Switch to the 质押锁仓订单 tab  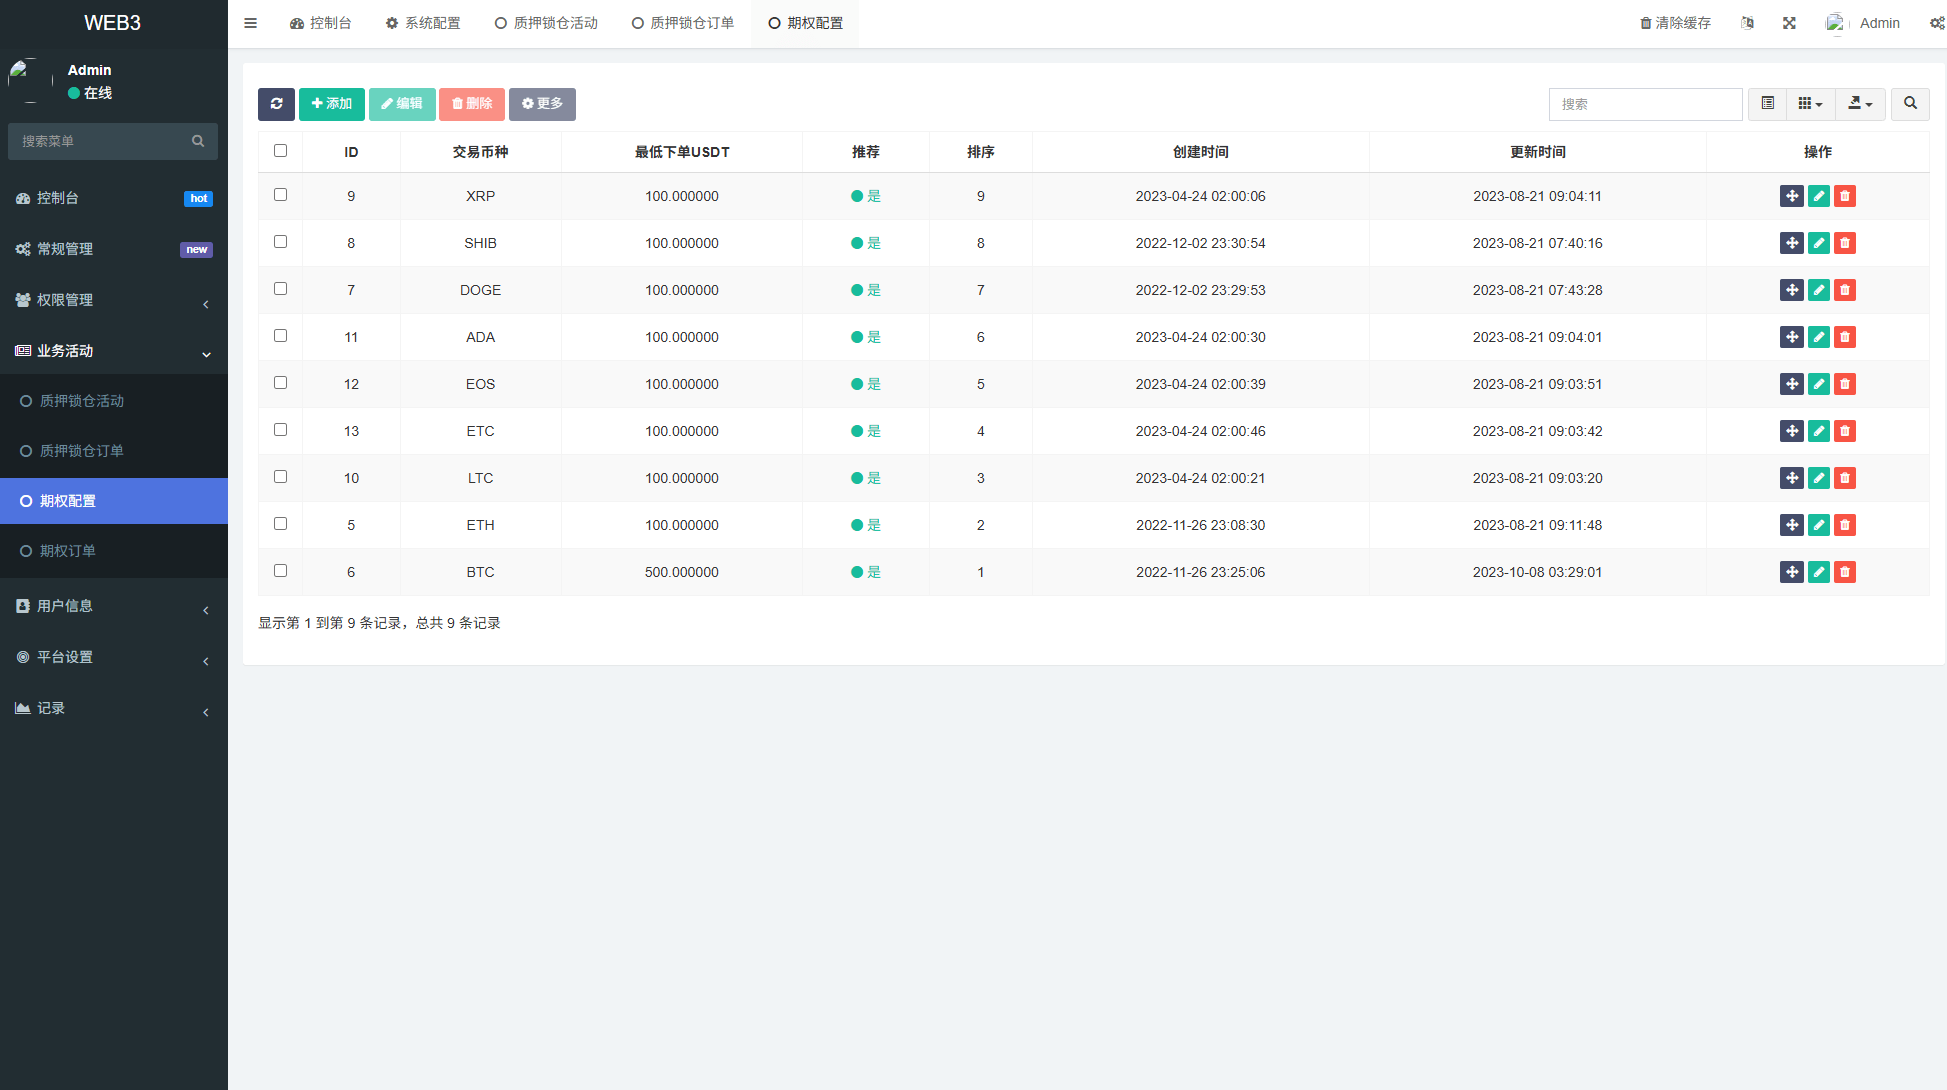click(683, 23)
